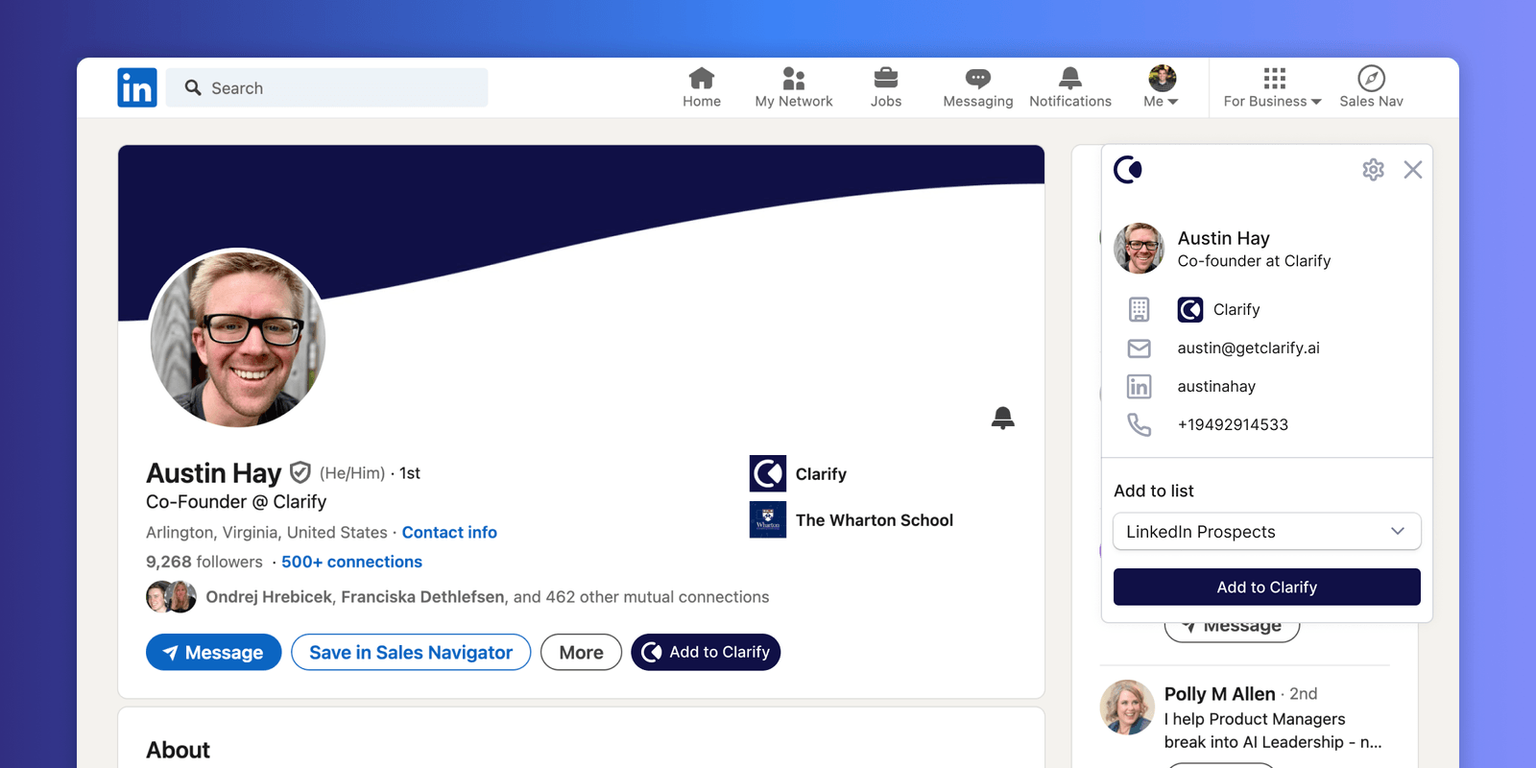Open LinkedIn Prospects list dropdown

pyautogui.click(x=1267, y=531)
